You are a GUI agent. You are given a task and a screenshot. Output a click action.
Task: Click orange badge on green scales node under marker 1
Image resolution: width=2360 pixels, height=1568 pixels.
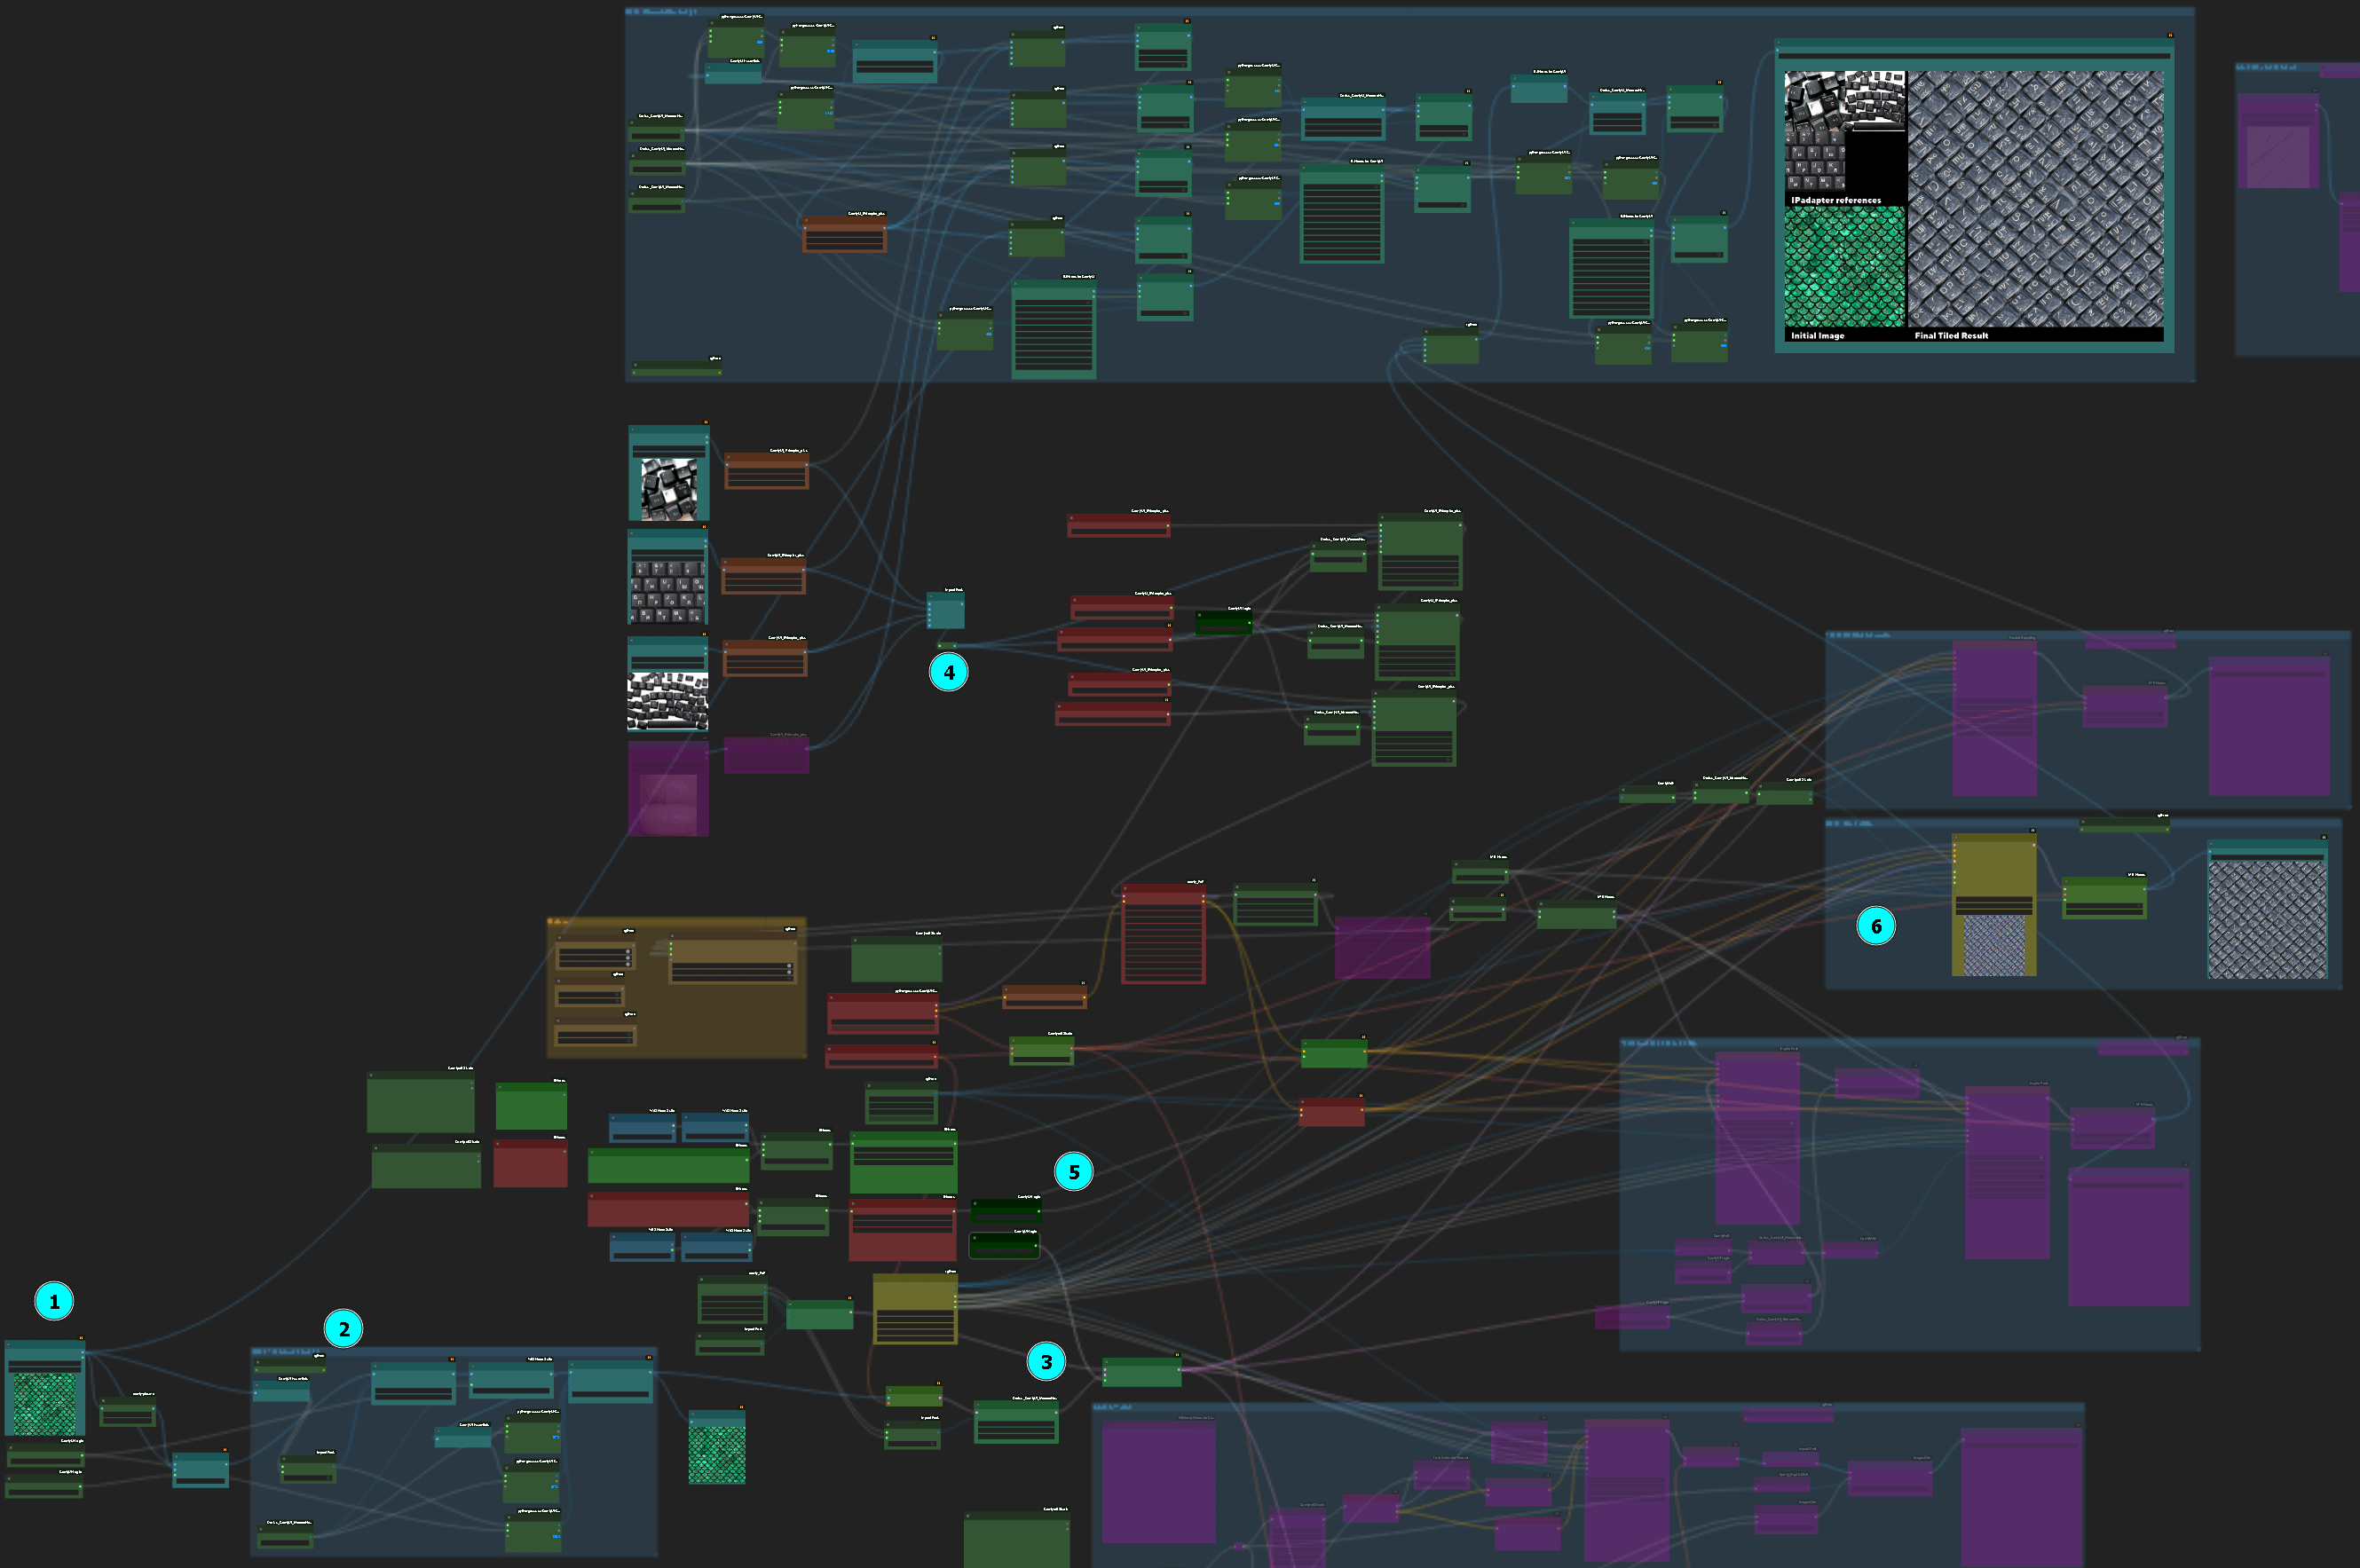point(82,1338)
